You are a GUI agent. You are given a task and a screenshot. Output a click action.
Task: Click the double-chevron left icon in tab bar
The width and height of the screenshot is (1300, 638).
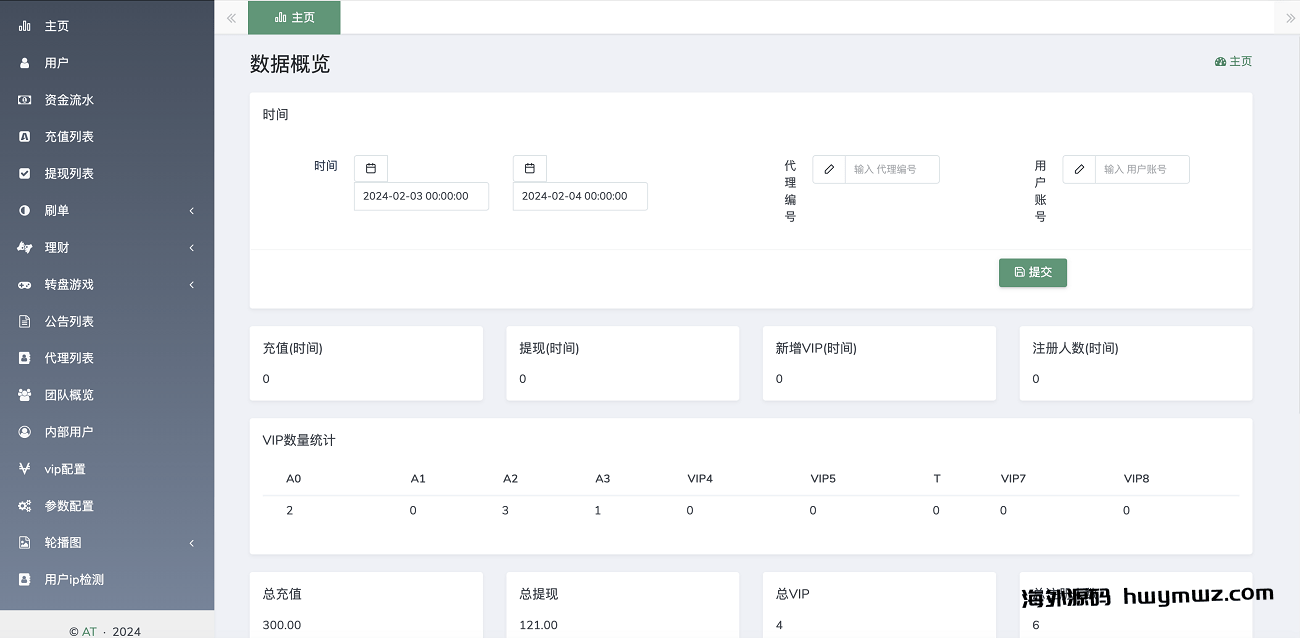[231, 18]
